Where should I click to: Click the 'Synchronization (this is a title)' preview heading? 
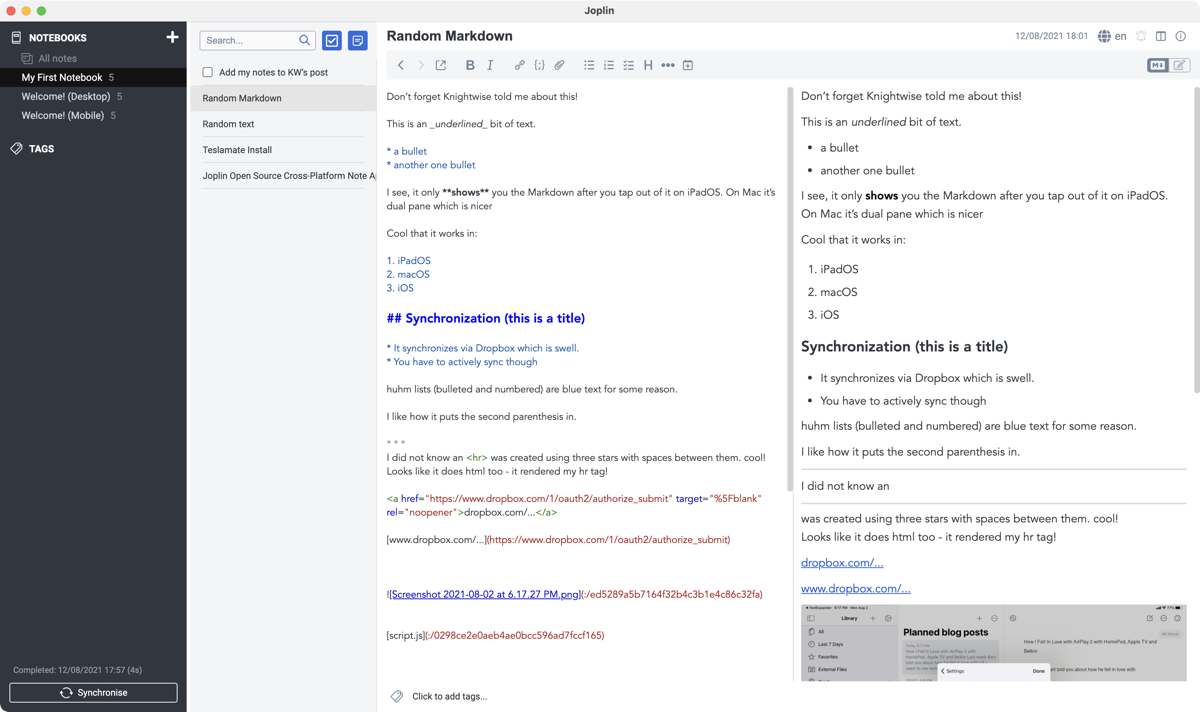(904, 347)
